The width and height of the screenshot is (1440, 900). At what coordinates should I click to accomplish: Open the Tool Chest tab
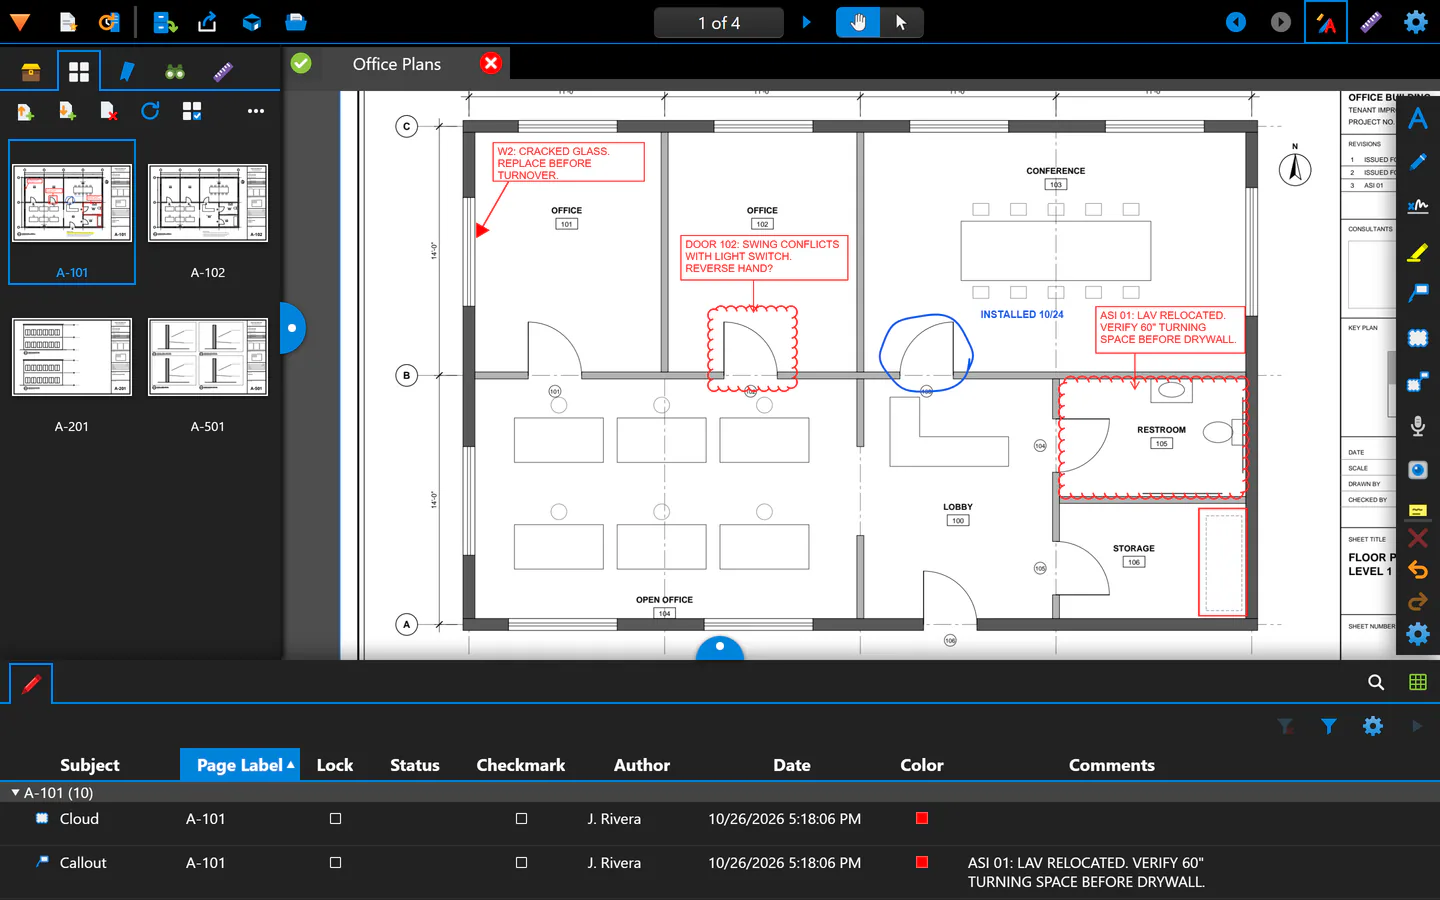pyautogui.click(x=31, y=71)
